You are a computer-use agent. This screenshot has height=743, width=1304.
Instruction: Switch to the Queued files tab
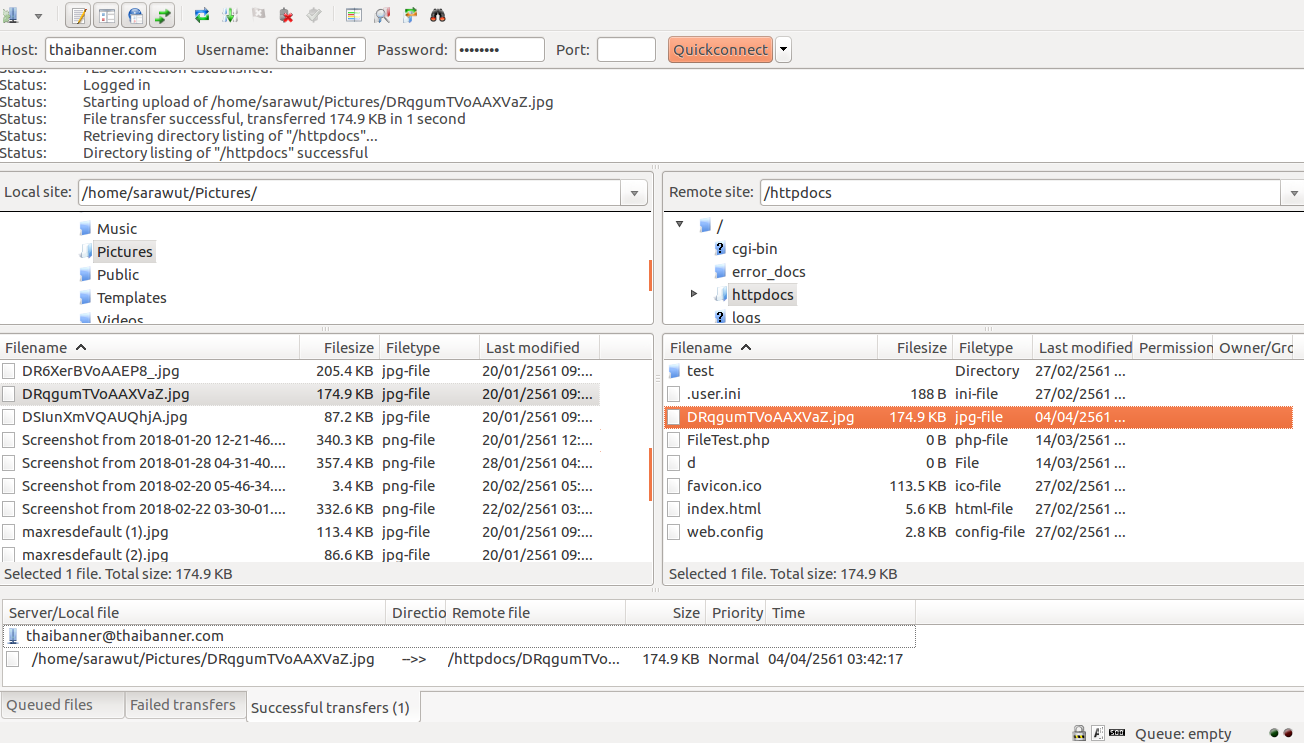(x=50, y=705)
